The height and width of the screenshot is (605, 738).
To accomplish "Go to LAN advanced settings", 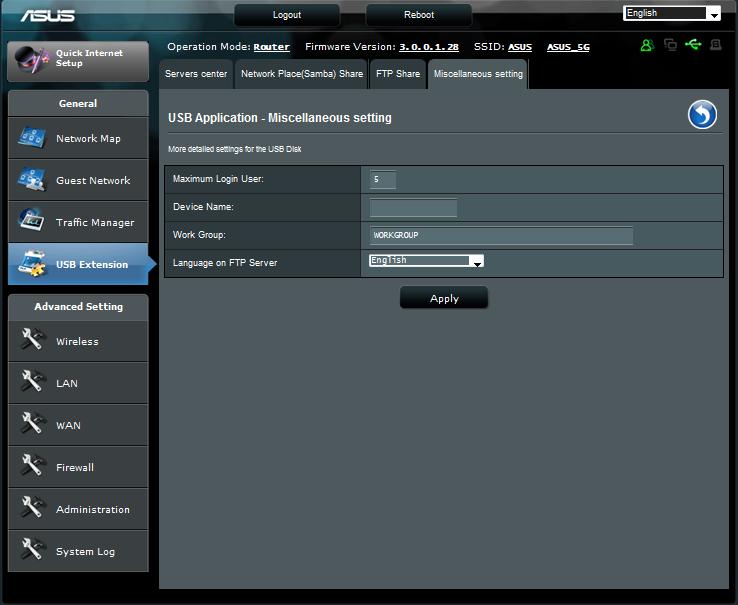I will point(78,383).
